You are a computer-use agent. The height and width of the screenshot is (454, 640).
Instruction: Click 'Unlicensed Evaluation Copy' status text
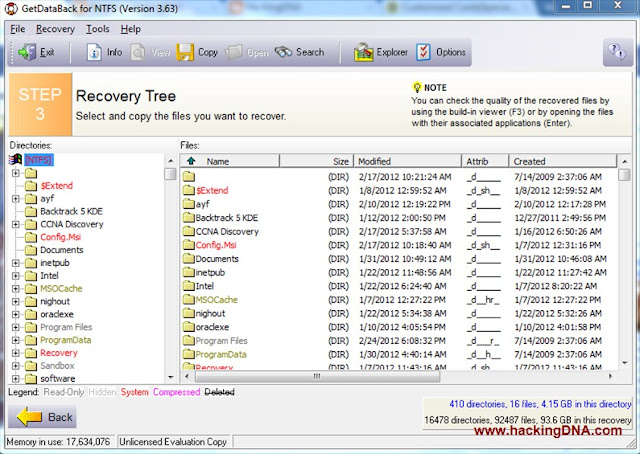pos(173,442)
